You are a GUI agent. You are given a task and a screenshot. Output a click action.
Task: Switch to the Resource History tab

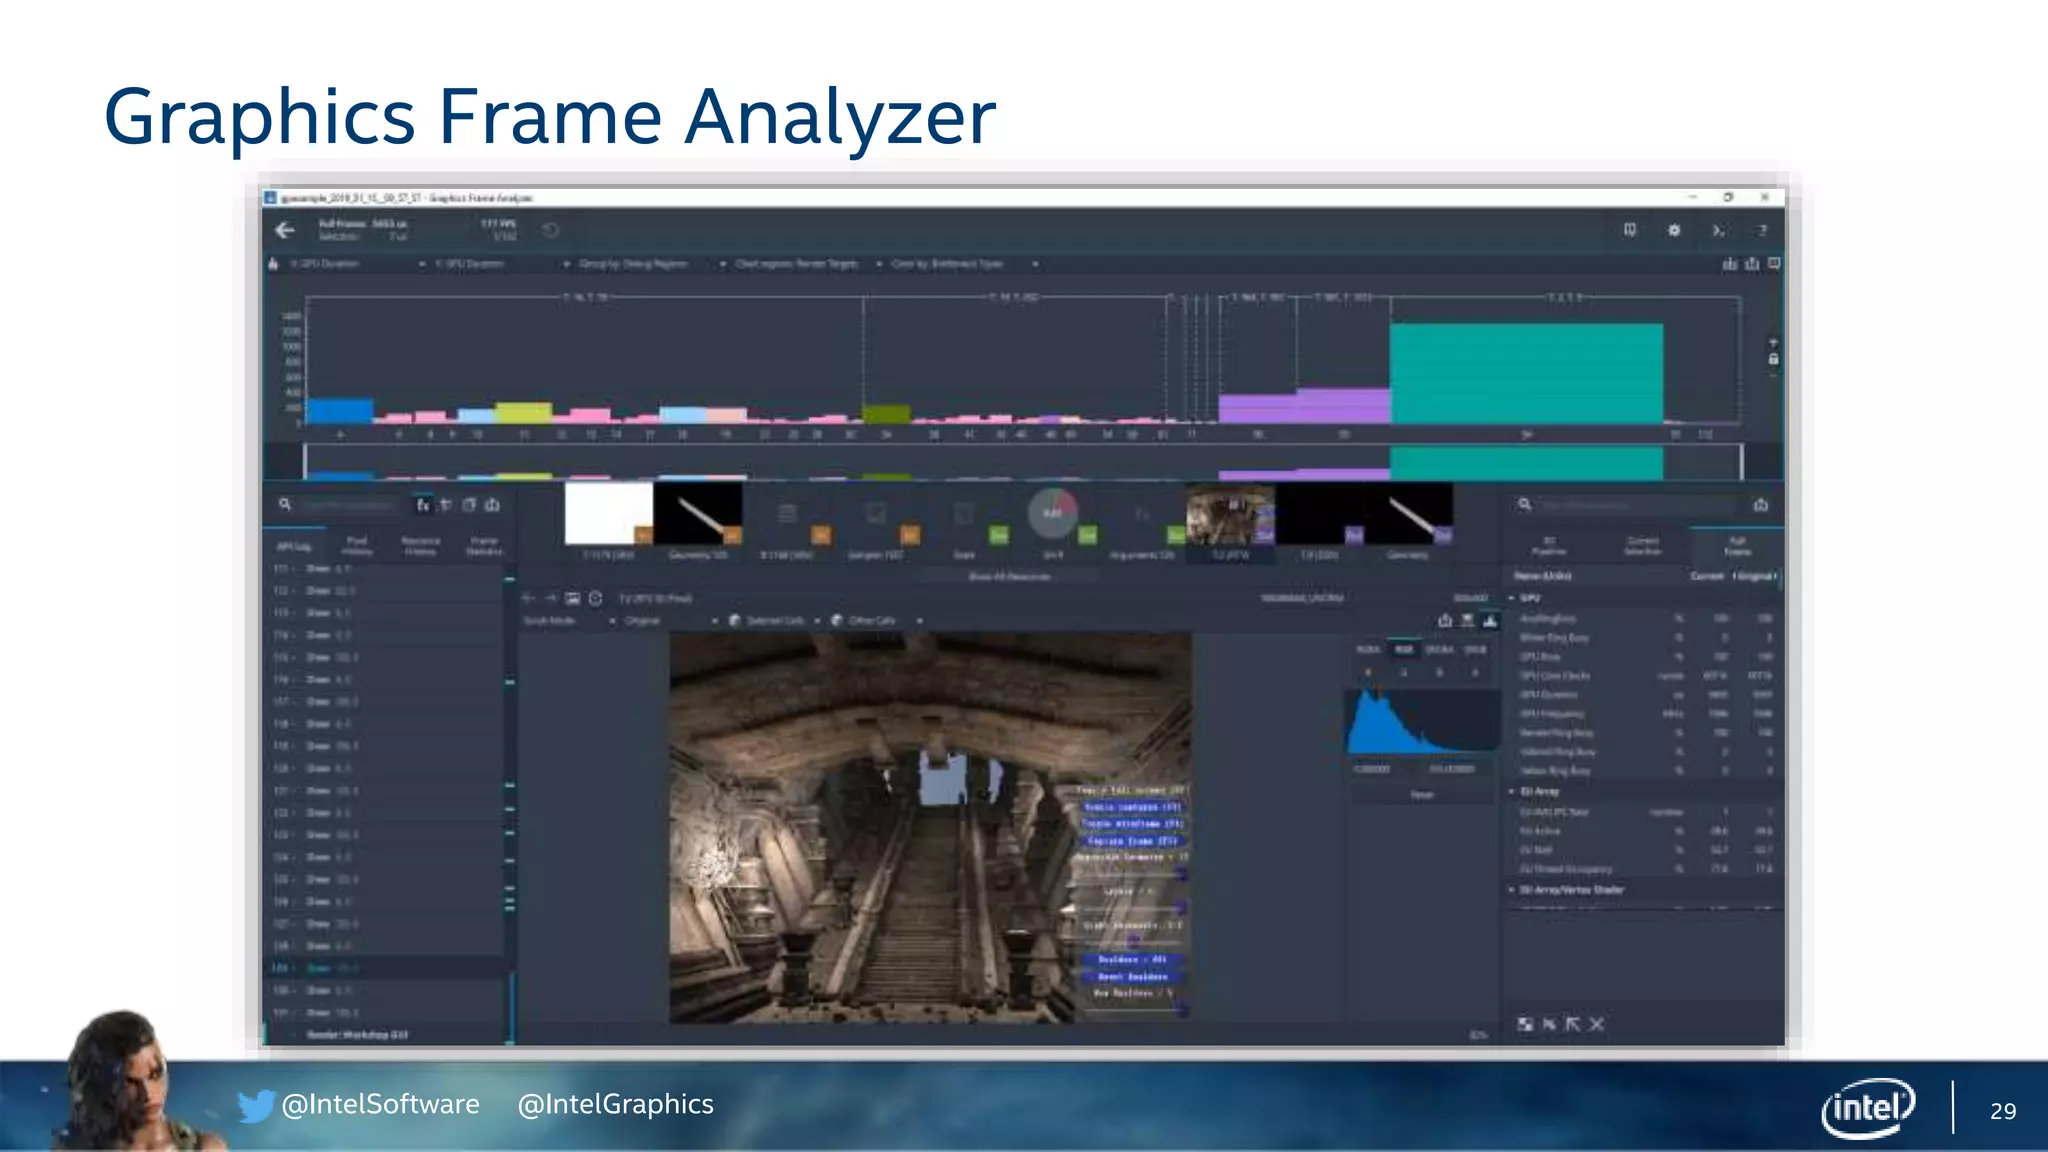coord(421,546)
